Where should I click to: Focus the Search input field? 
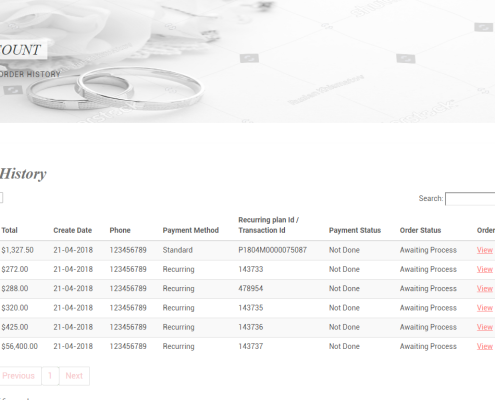coord(470,199)
